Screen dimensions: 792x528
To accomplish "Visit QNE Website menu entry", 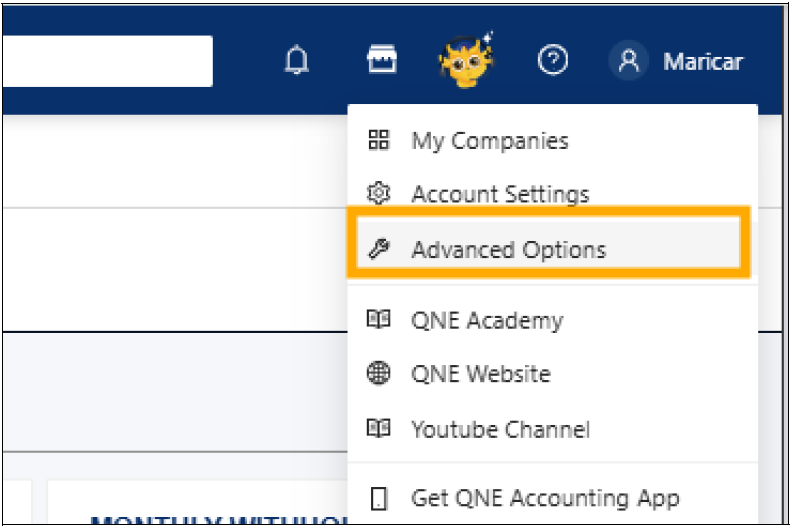I will point(553,373).
